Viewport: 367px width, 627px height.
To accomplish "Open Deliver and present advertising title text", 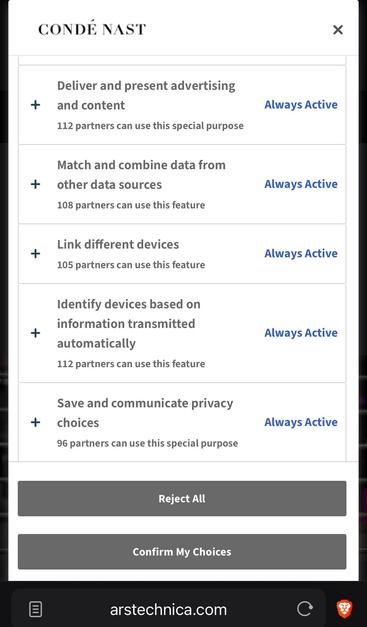I will pyautogui.click(x=146, y=95).
